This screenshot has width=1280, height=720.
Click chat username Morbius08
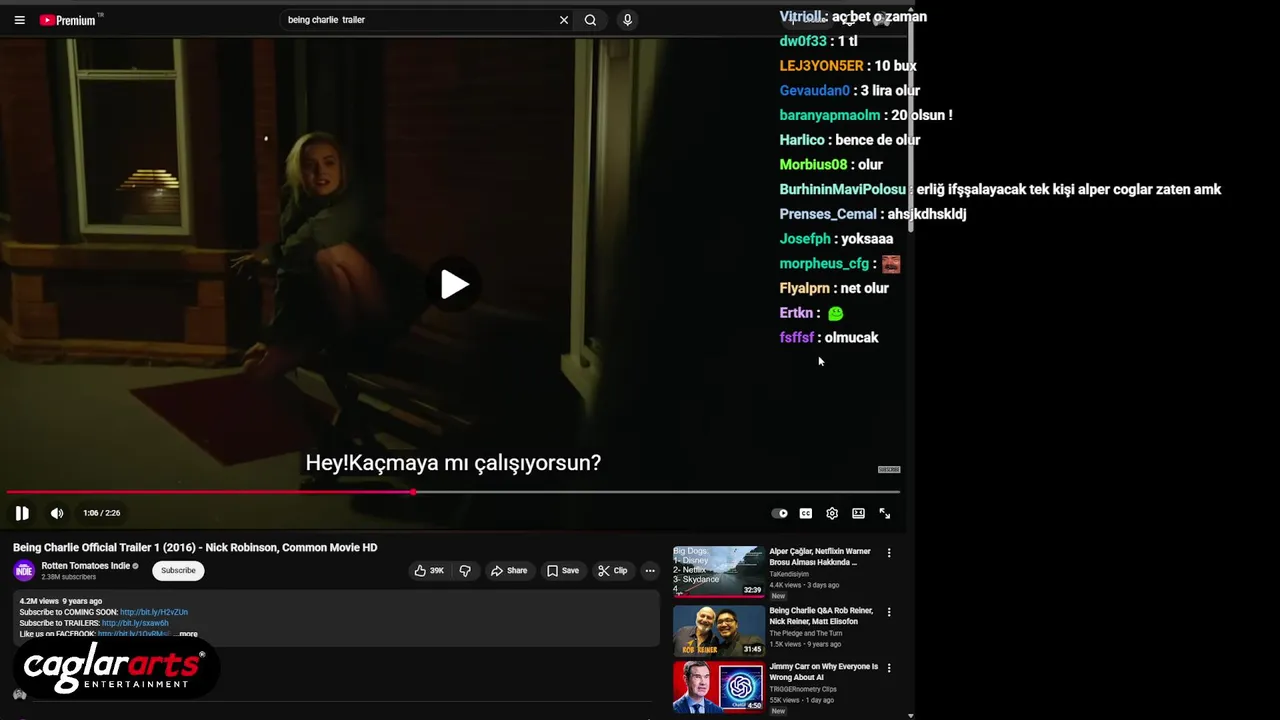[813, 165]
